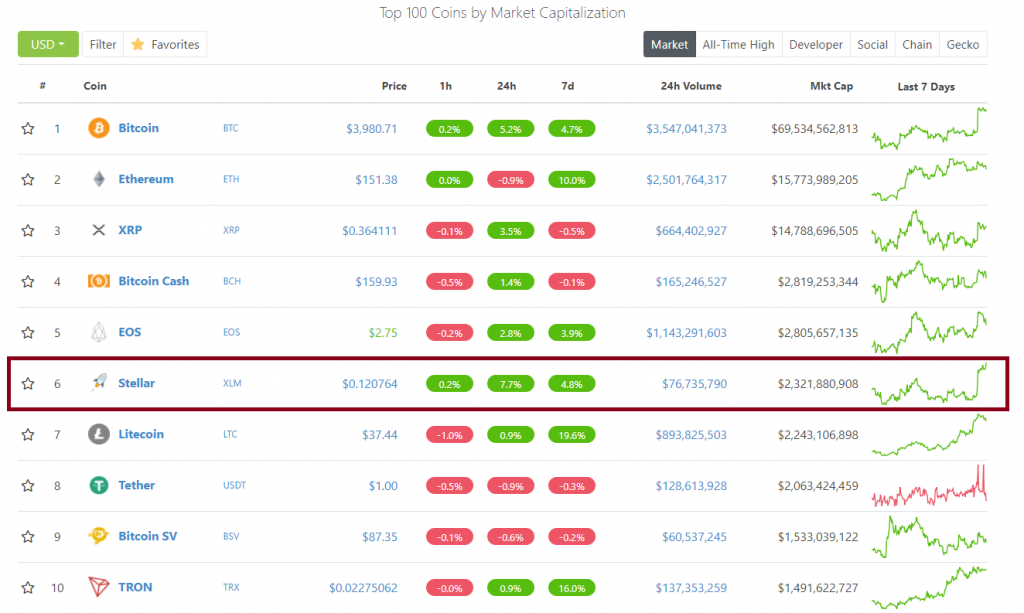1024x613 pixels.
Task: Toggle favorite star for EOS
Action: pos(28,332)
